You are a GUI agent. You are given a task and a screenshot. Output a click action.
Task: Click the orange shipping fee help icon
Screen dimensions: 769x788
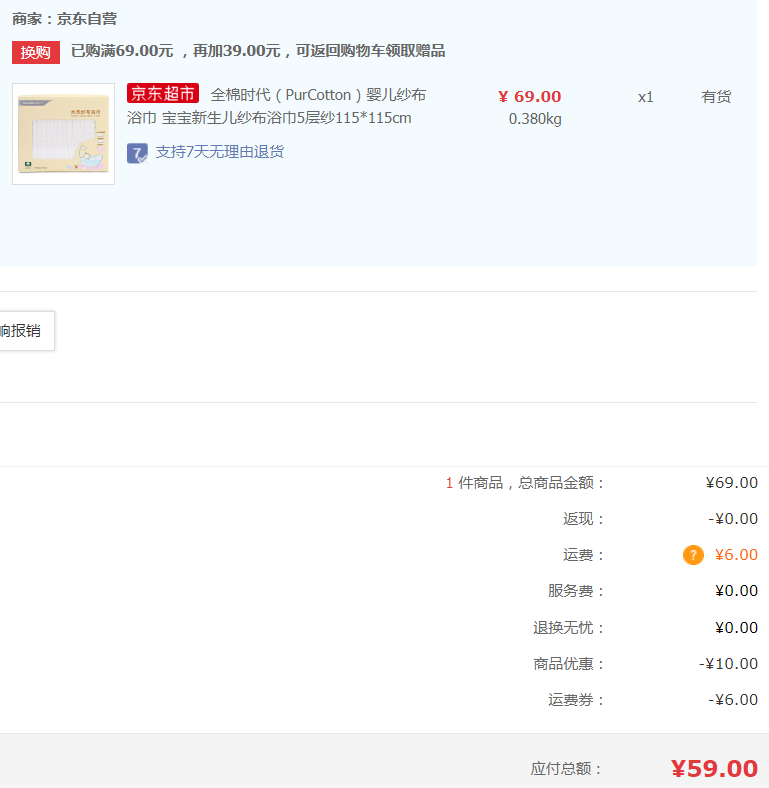pos(693,555)
